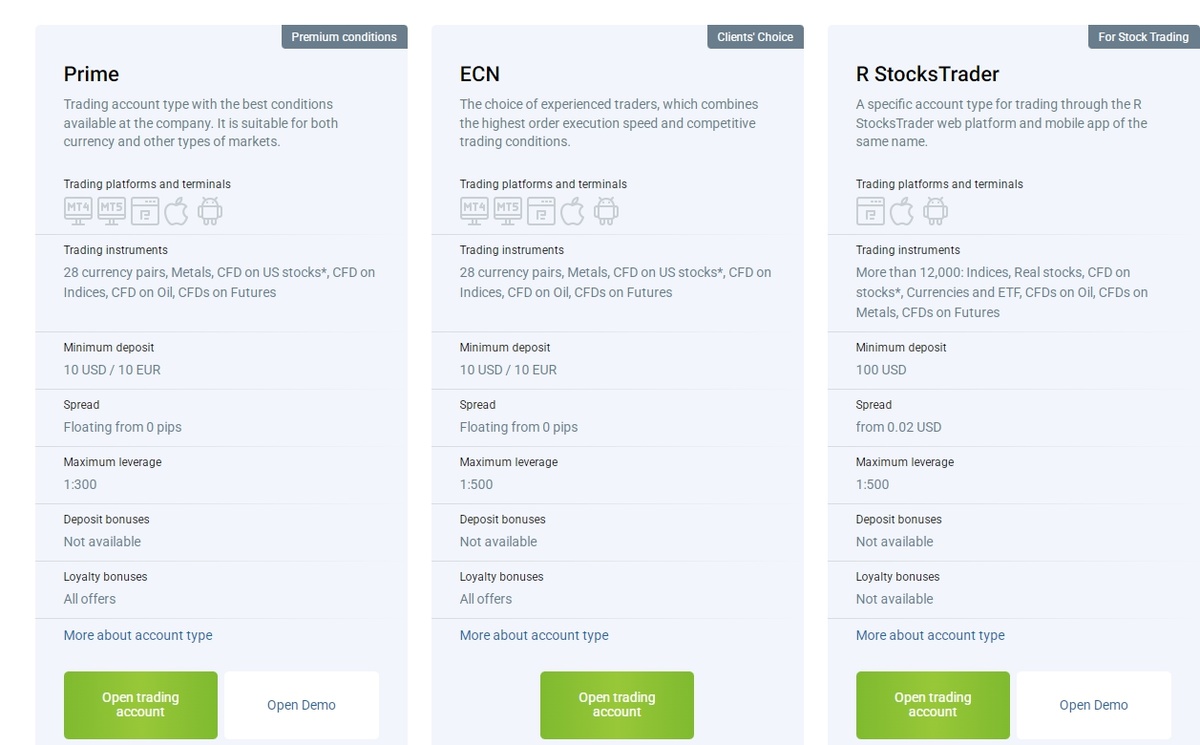Viewport: 1200px width, 745px height.
Task: View more about R StocksTrader account type
Action: pos(930,635)
